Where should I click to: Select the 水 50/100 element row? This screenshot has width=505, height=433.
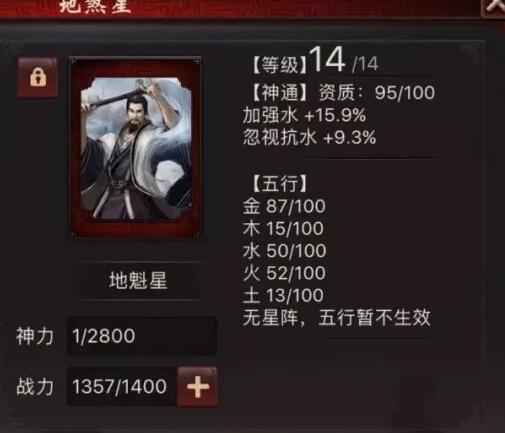[284, 251]
